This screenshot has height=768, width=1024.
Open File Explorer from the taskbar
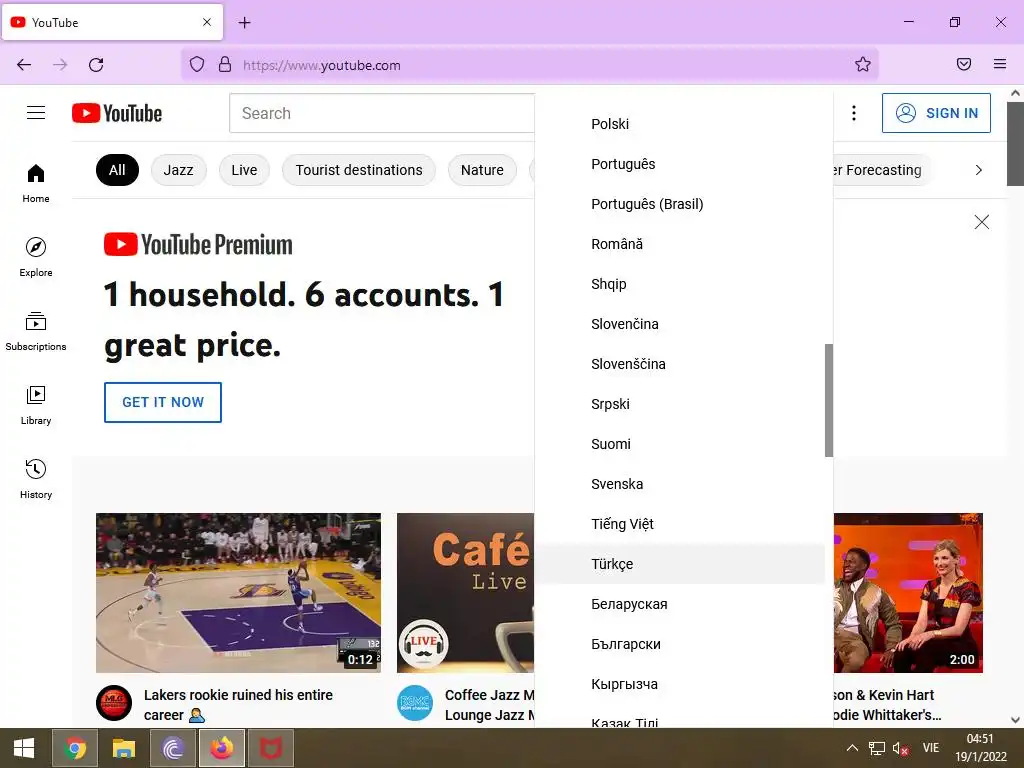tap(123, 748)
